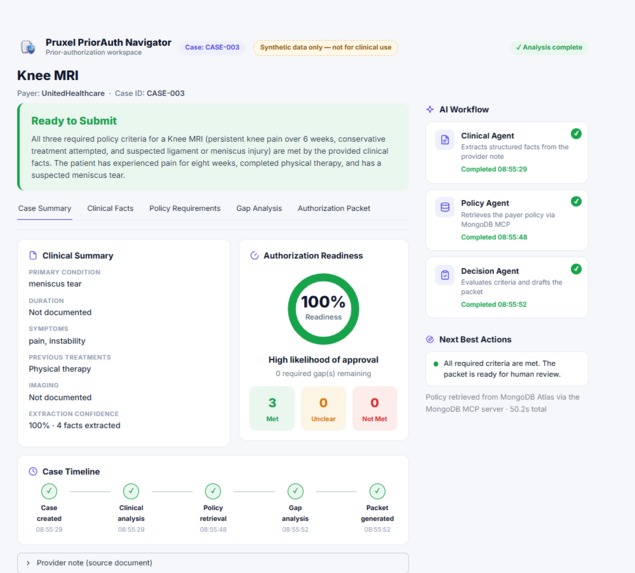Click the All required criteria are met message
The height and width of the screenshot is (573, 635).
(x=502, y=369)
